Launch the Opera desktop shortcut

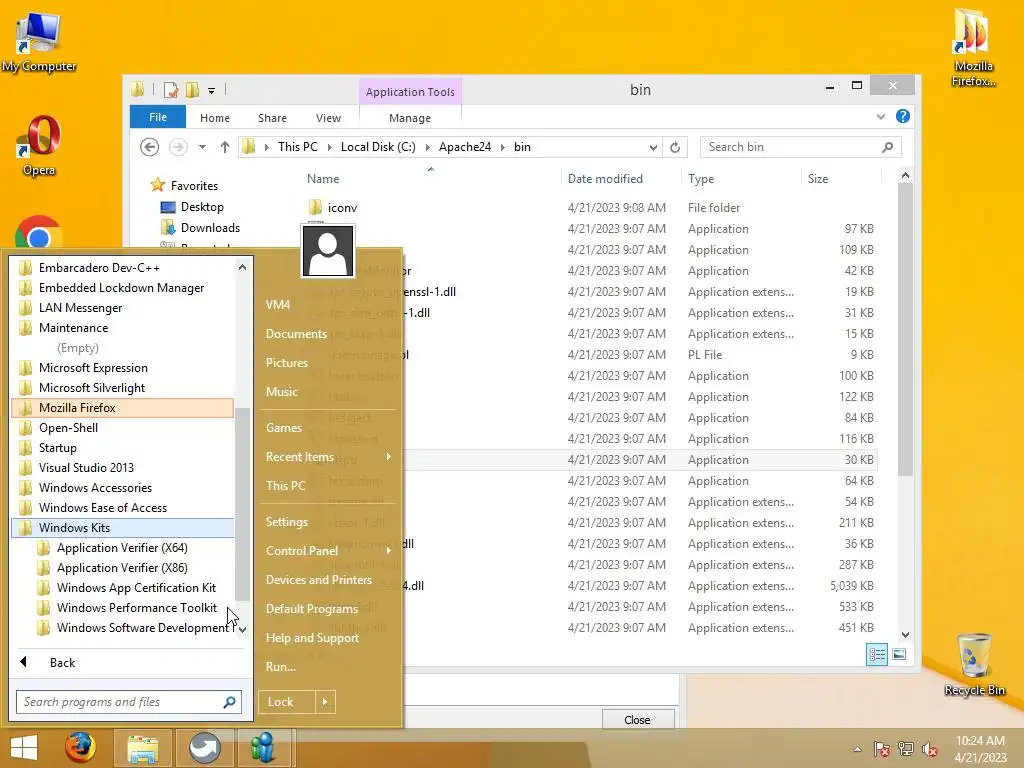click(x=39, y=145)
